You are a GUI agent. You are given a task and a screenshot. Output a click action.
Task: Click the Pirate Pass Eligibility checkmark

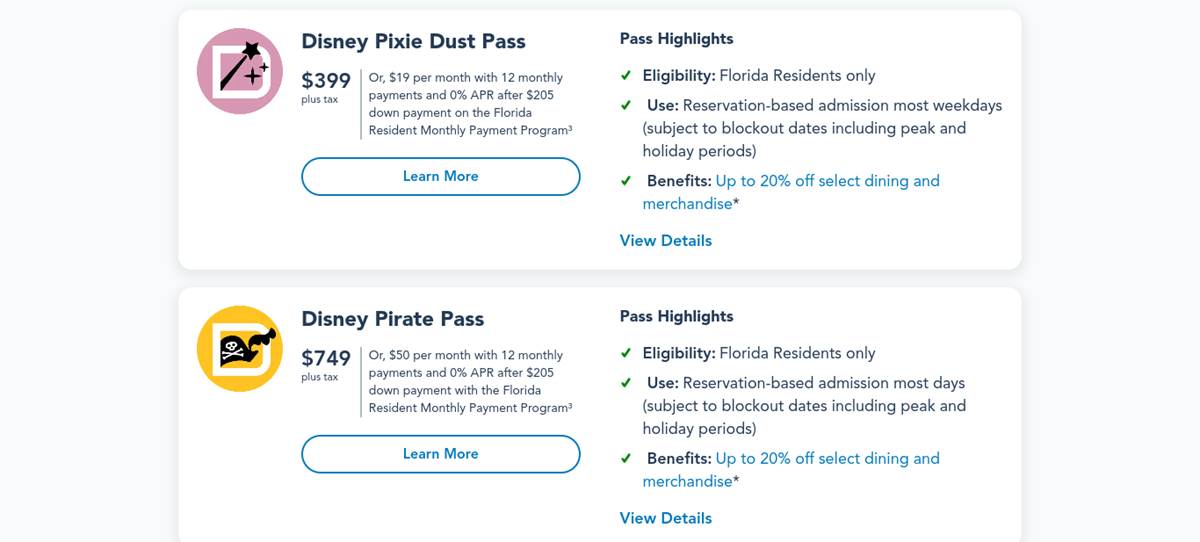(626, 353)
